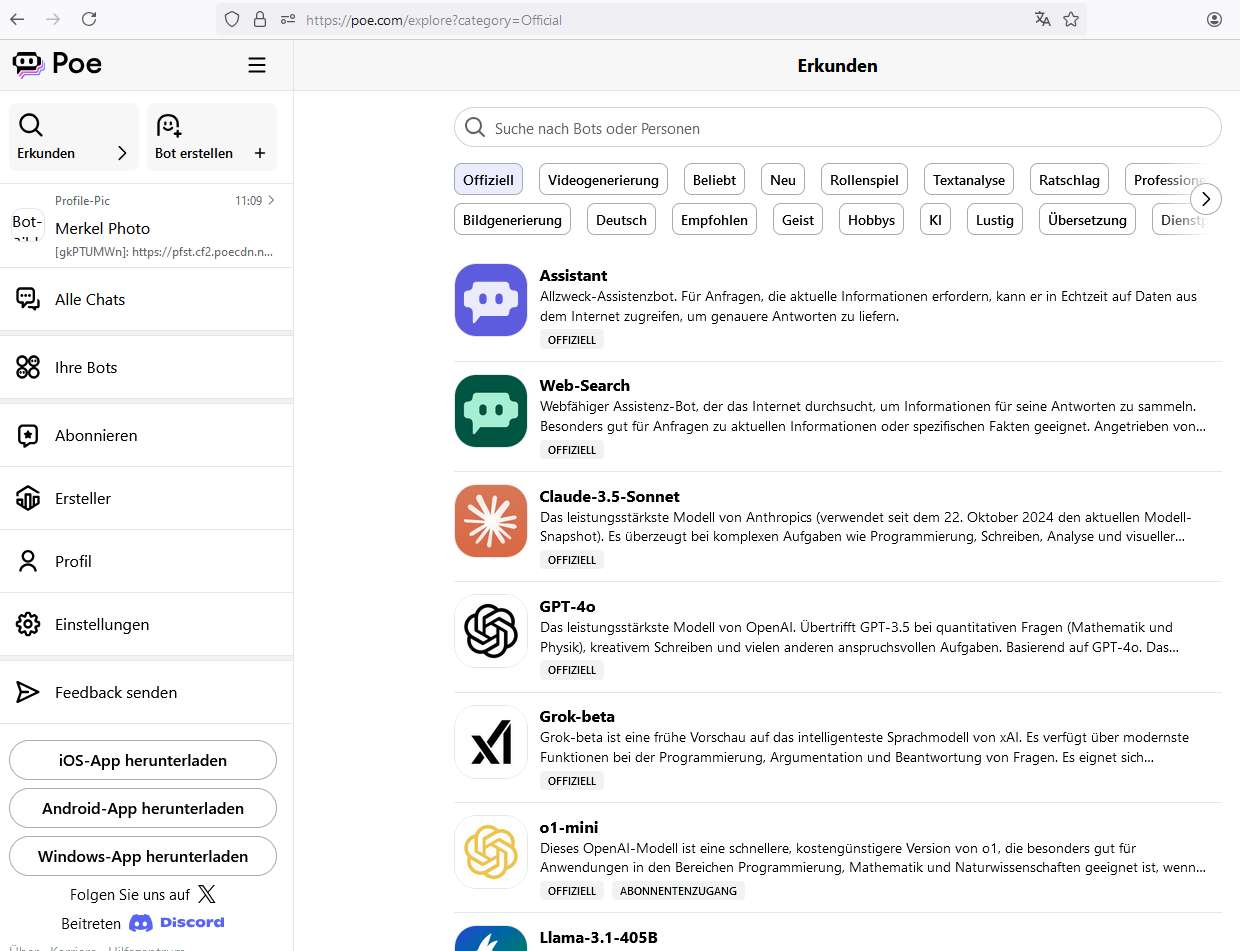Screen dimensions: 1240x951
Task: Join the Discord server link
Action: [177, 922]
